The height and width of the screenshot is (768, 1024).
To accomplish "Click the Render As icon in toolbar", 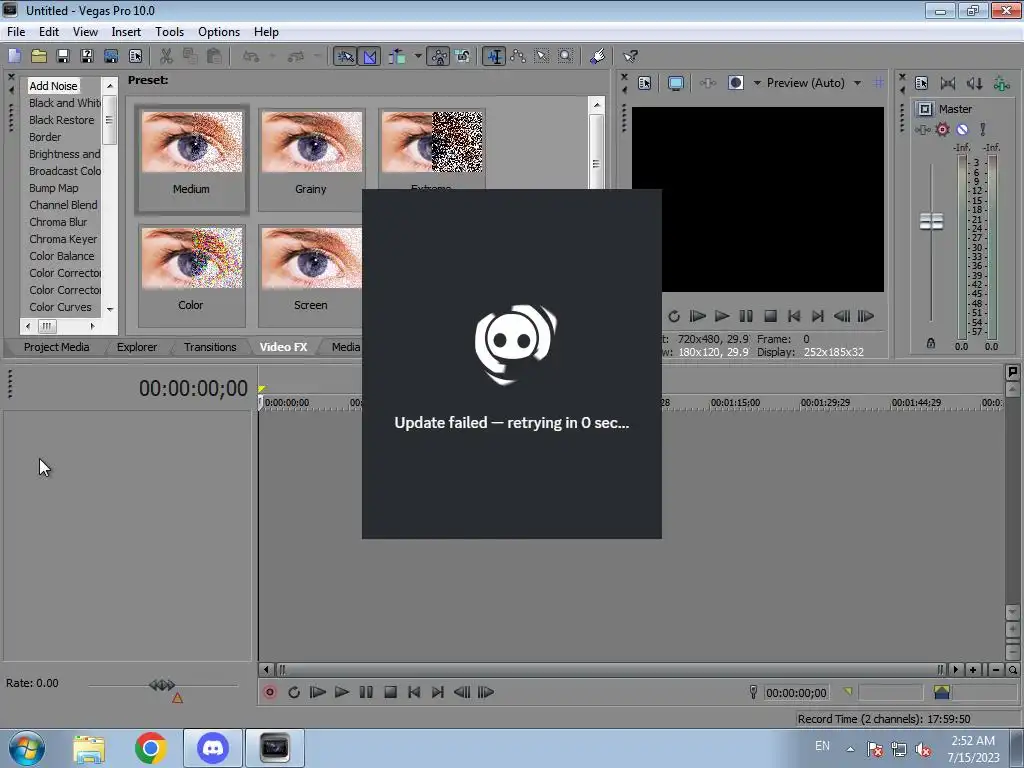I will pos(111,56).
